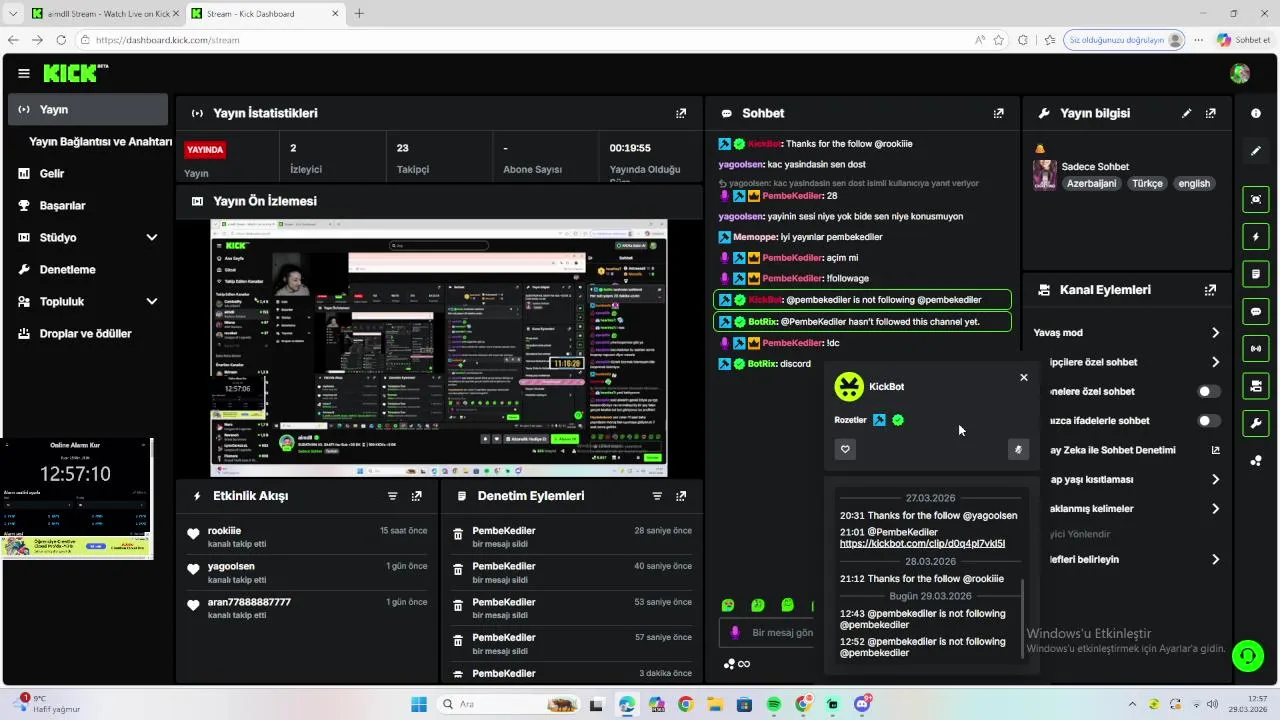Click the infinity icon below the chat input
This screenshot has width=1280, height=720.
[744, 664]
